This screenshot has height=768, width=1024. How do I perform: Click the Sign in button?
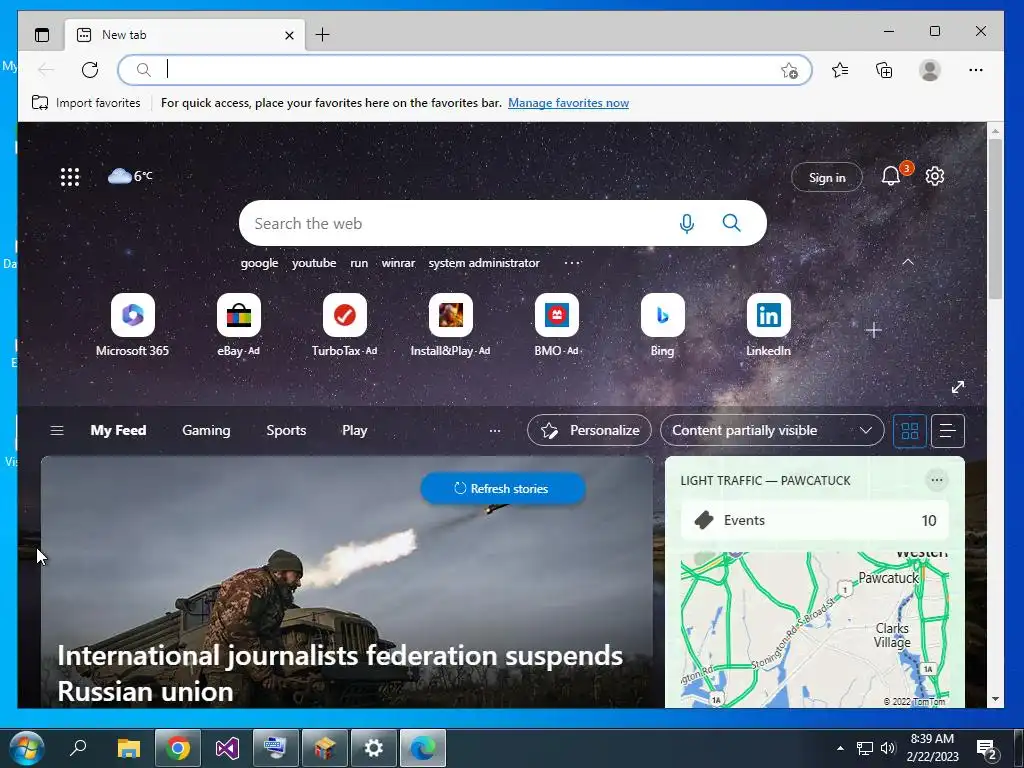coord(827,177)
